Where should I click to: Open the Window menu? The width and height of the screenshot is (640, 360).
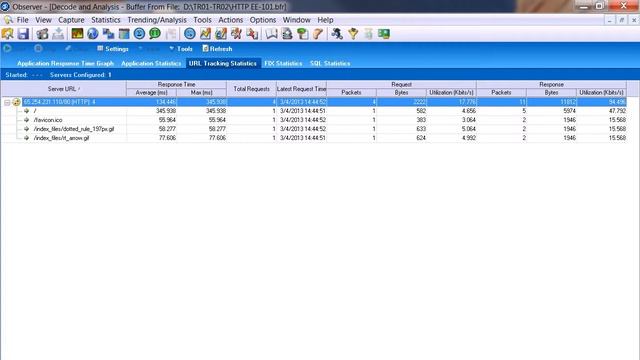pyautogui.click(x=297, y=20)
